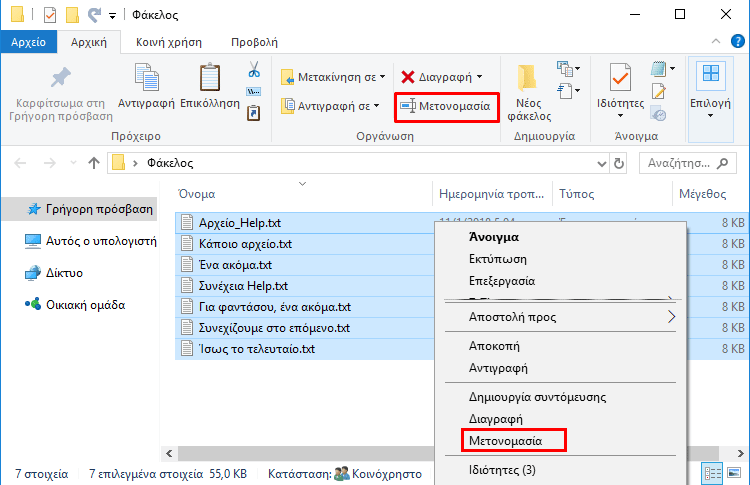Click the Edit pencil icon in Open group
The height and width of the screenshot is (485, 750).
[x=659, y=91]
